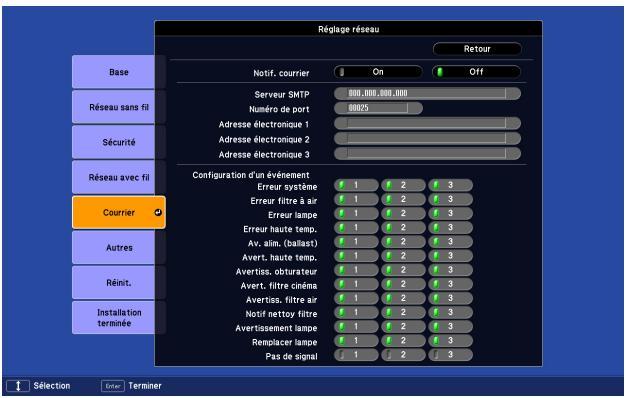Select the Adresse électronique 2 field
Viewport: 626px width, 398px height.
coord(427,139)
